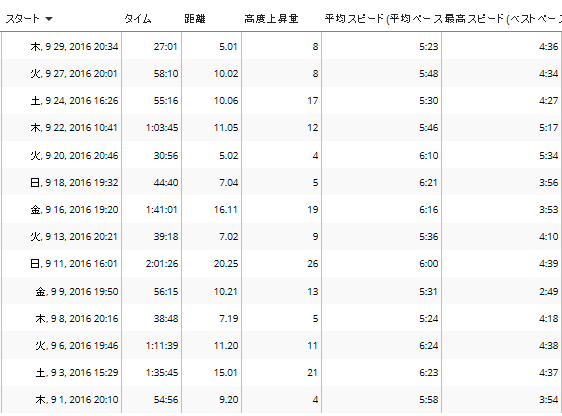The height and width of the screenshot is (416, 562).
Task: Click the time value 56:15
Action: tap(166, 291)
